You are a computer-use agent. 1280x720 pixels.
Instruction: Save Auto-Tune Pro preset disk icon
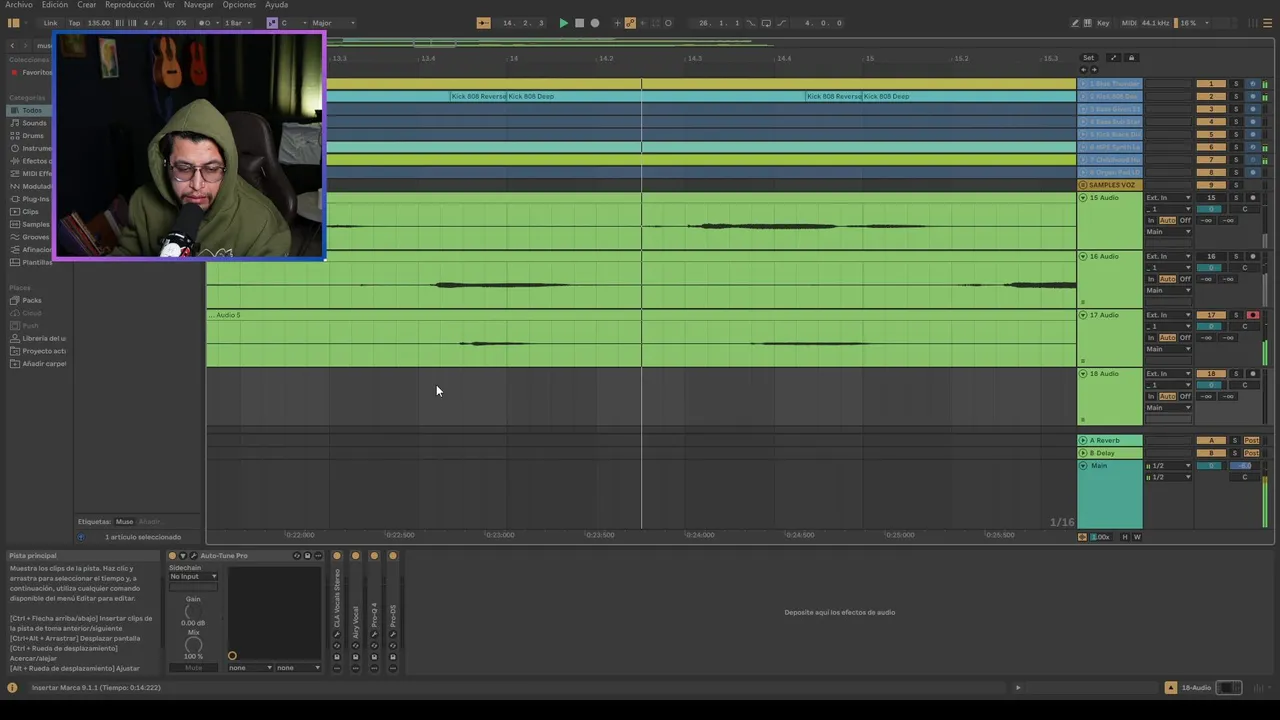308,556
